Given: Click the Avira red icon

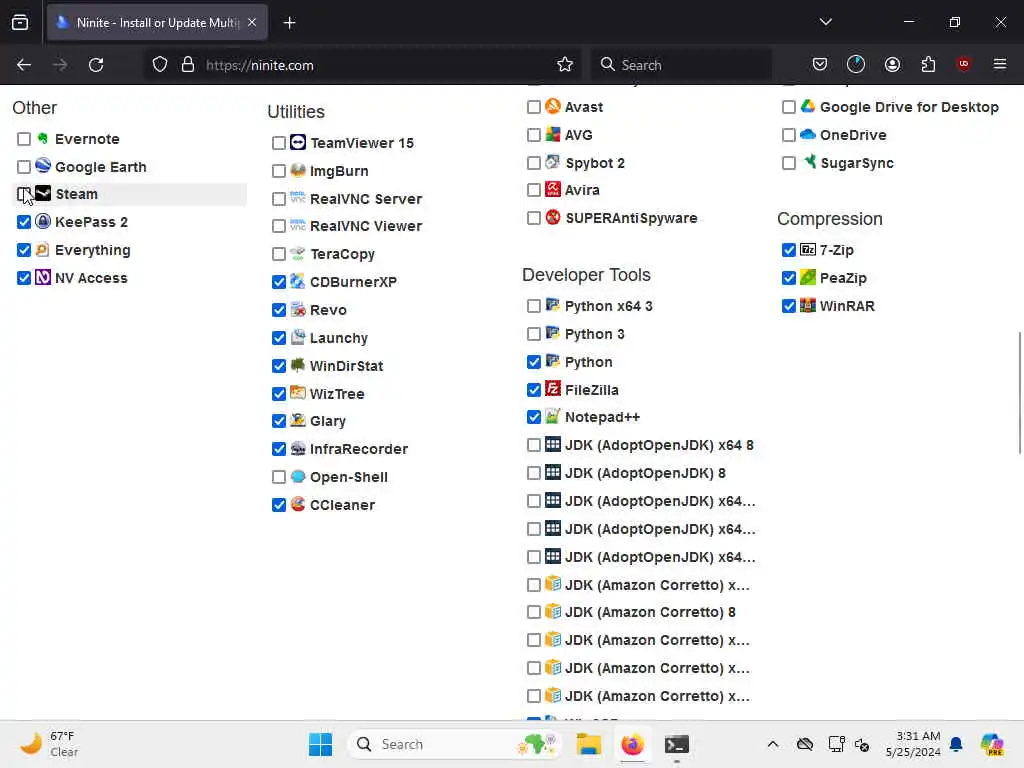Looking at the screenshot, I should pyautogui.click(x=552, y=189).
